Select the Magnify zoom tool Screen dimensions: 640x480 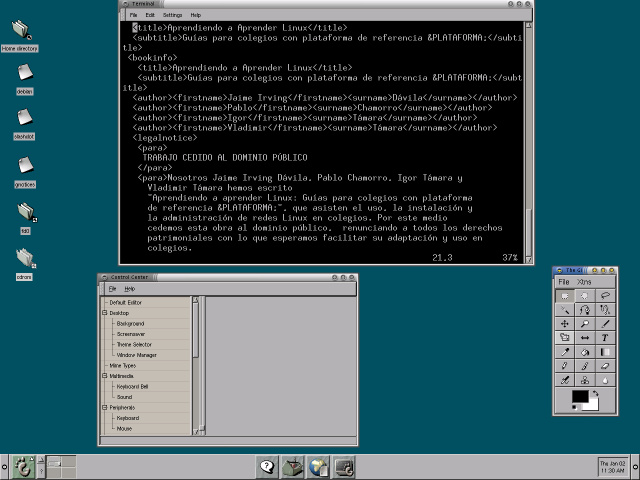tap(586, 325)
